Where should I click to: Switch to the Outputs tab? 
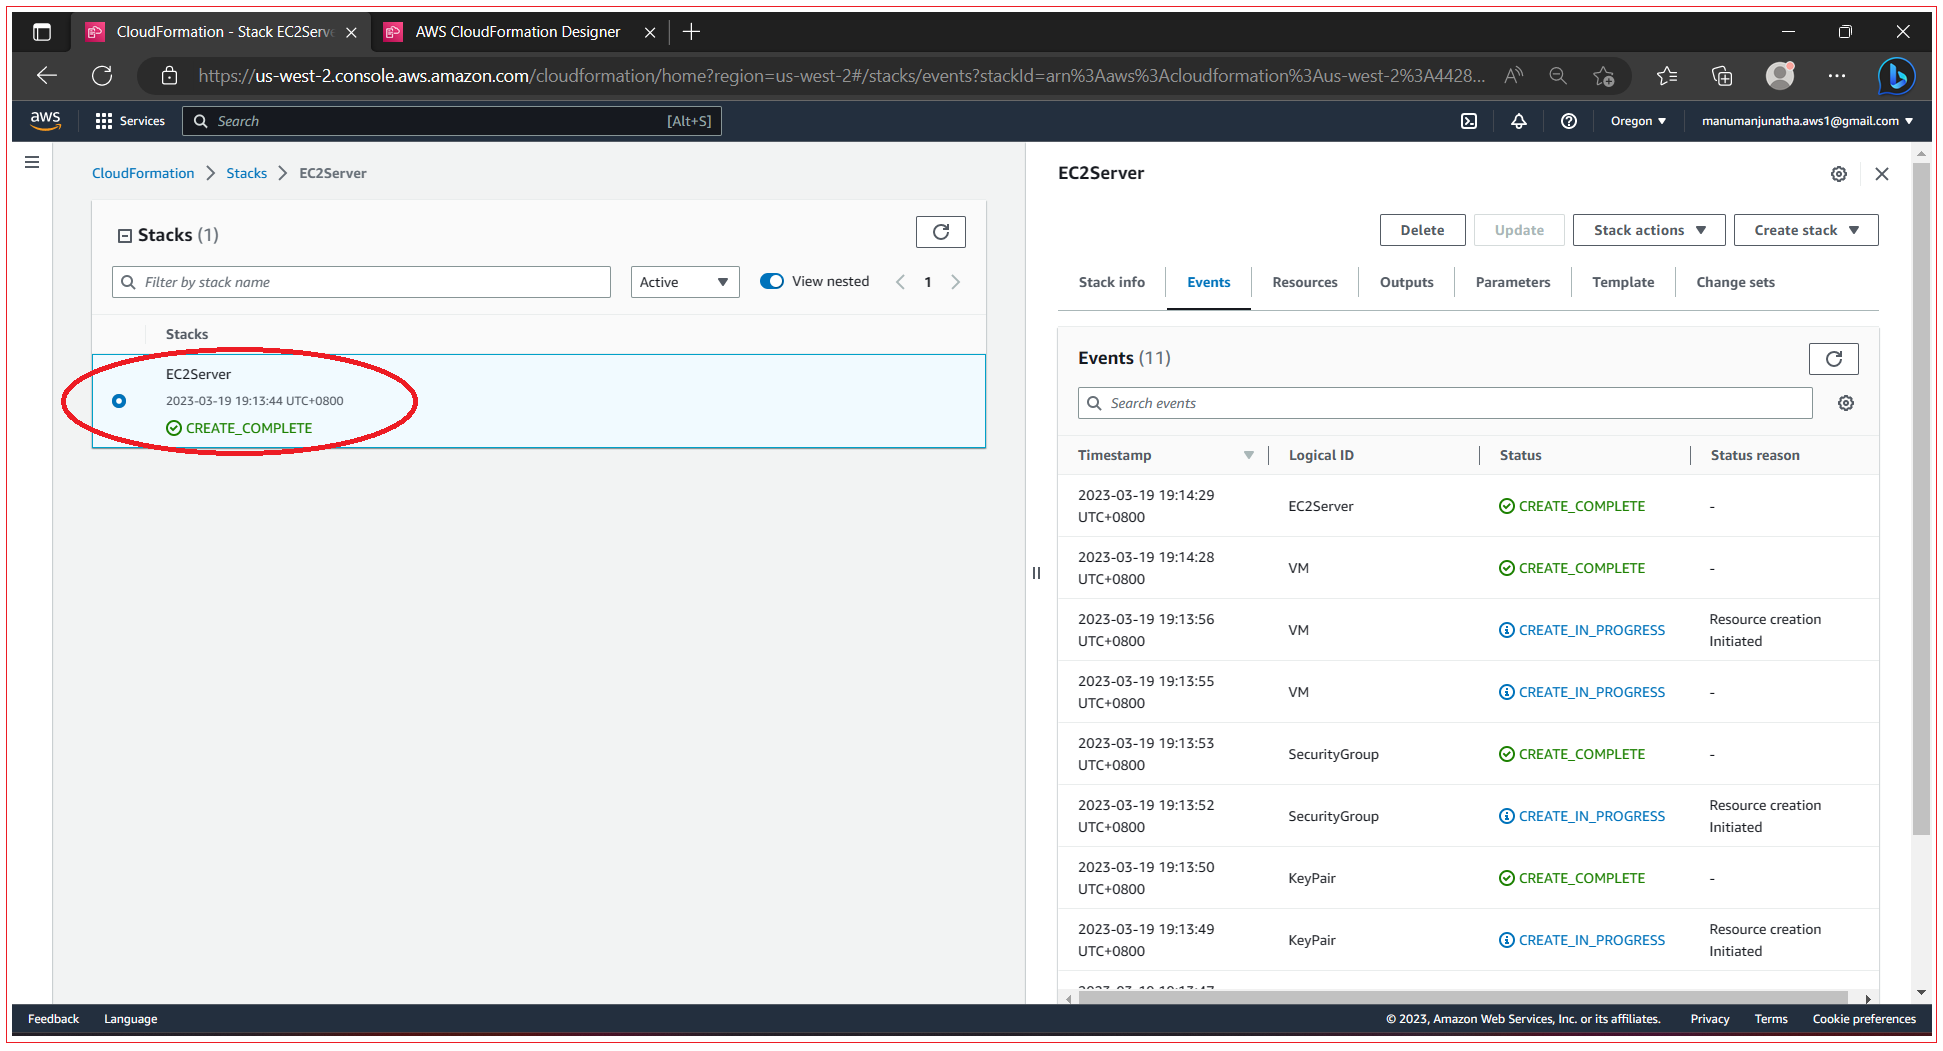click(x=1406, y=282)
